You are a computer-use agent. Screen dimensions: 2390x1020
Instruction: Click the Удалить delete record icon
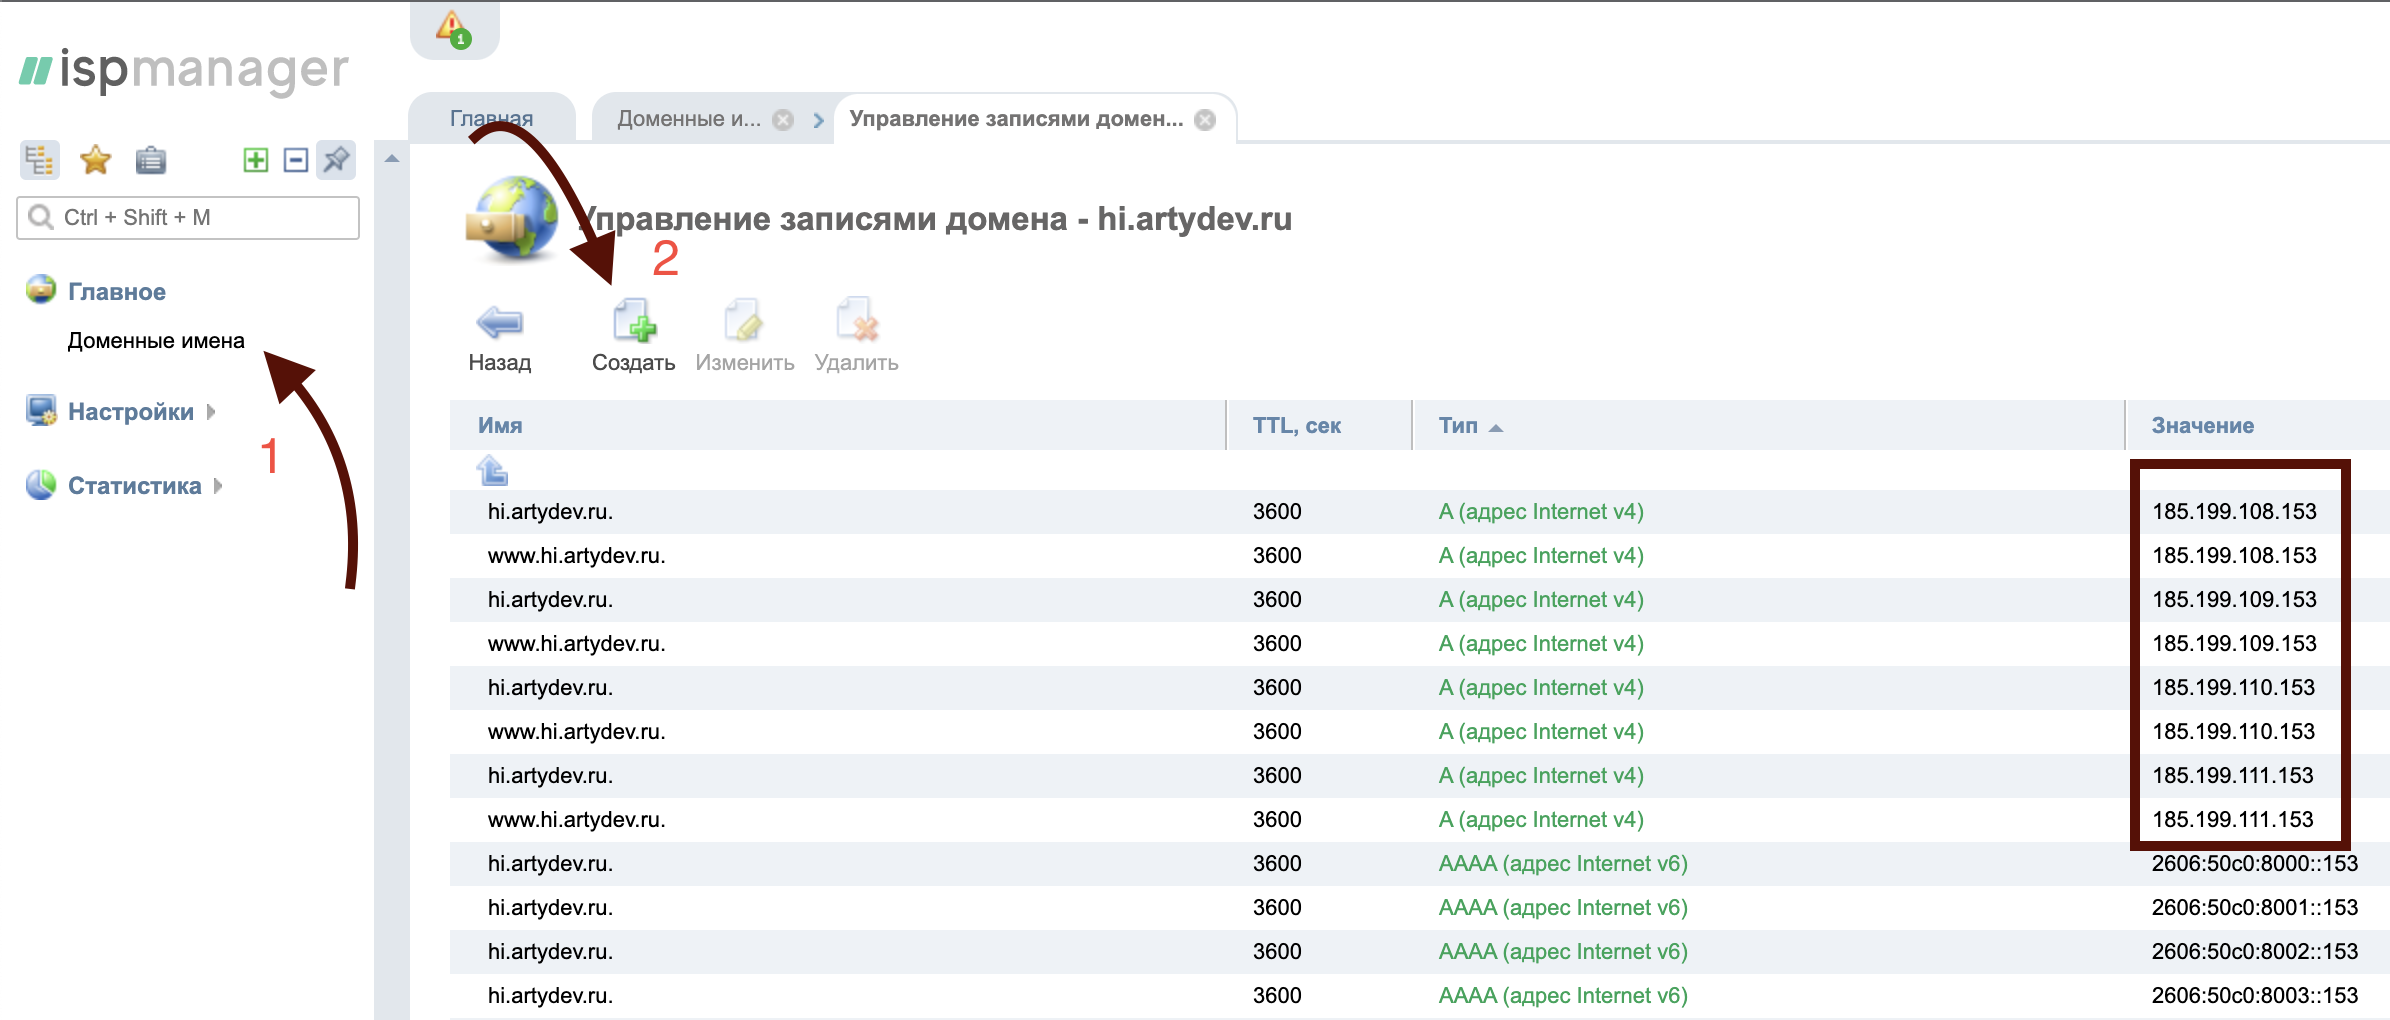coord(856,322)
